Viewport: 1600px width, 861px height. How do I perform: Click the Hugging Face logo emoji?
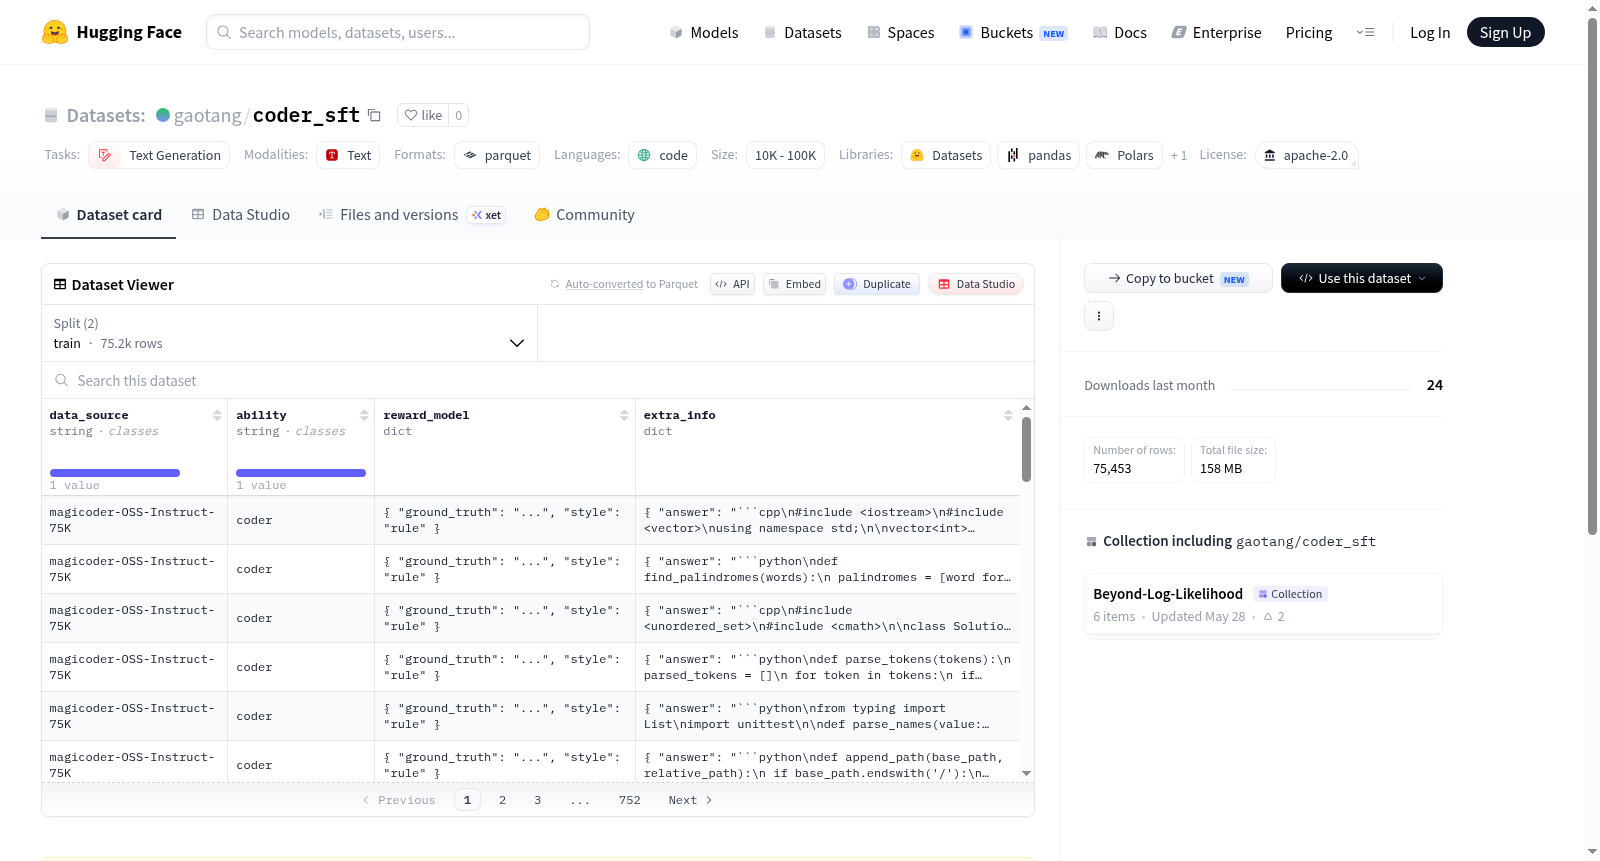[x=55, y=32]
